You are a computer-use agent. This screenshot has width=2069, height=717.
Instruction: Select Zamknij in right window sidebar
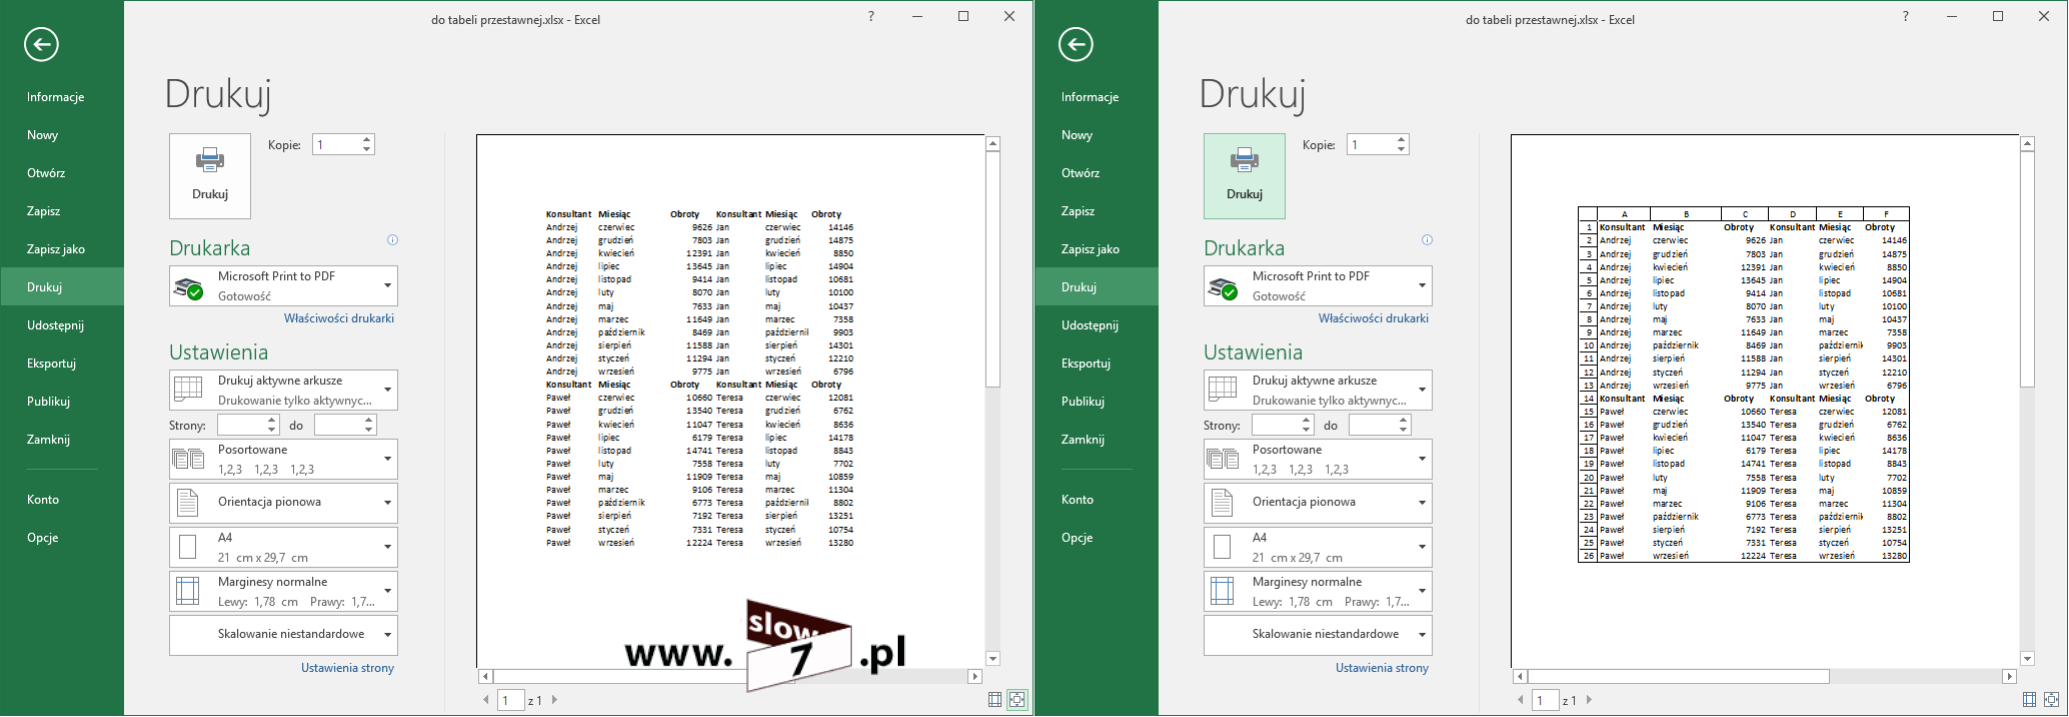(x=1096, y=439)
